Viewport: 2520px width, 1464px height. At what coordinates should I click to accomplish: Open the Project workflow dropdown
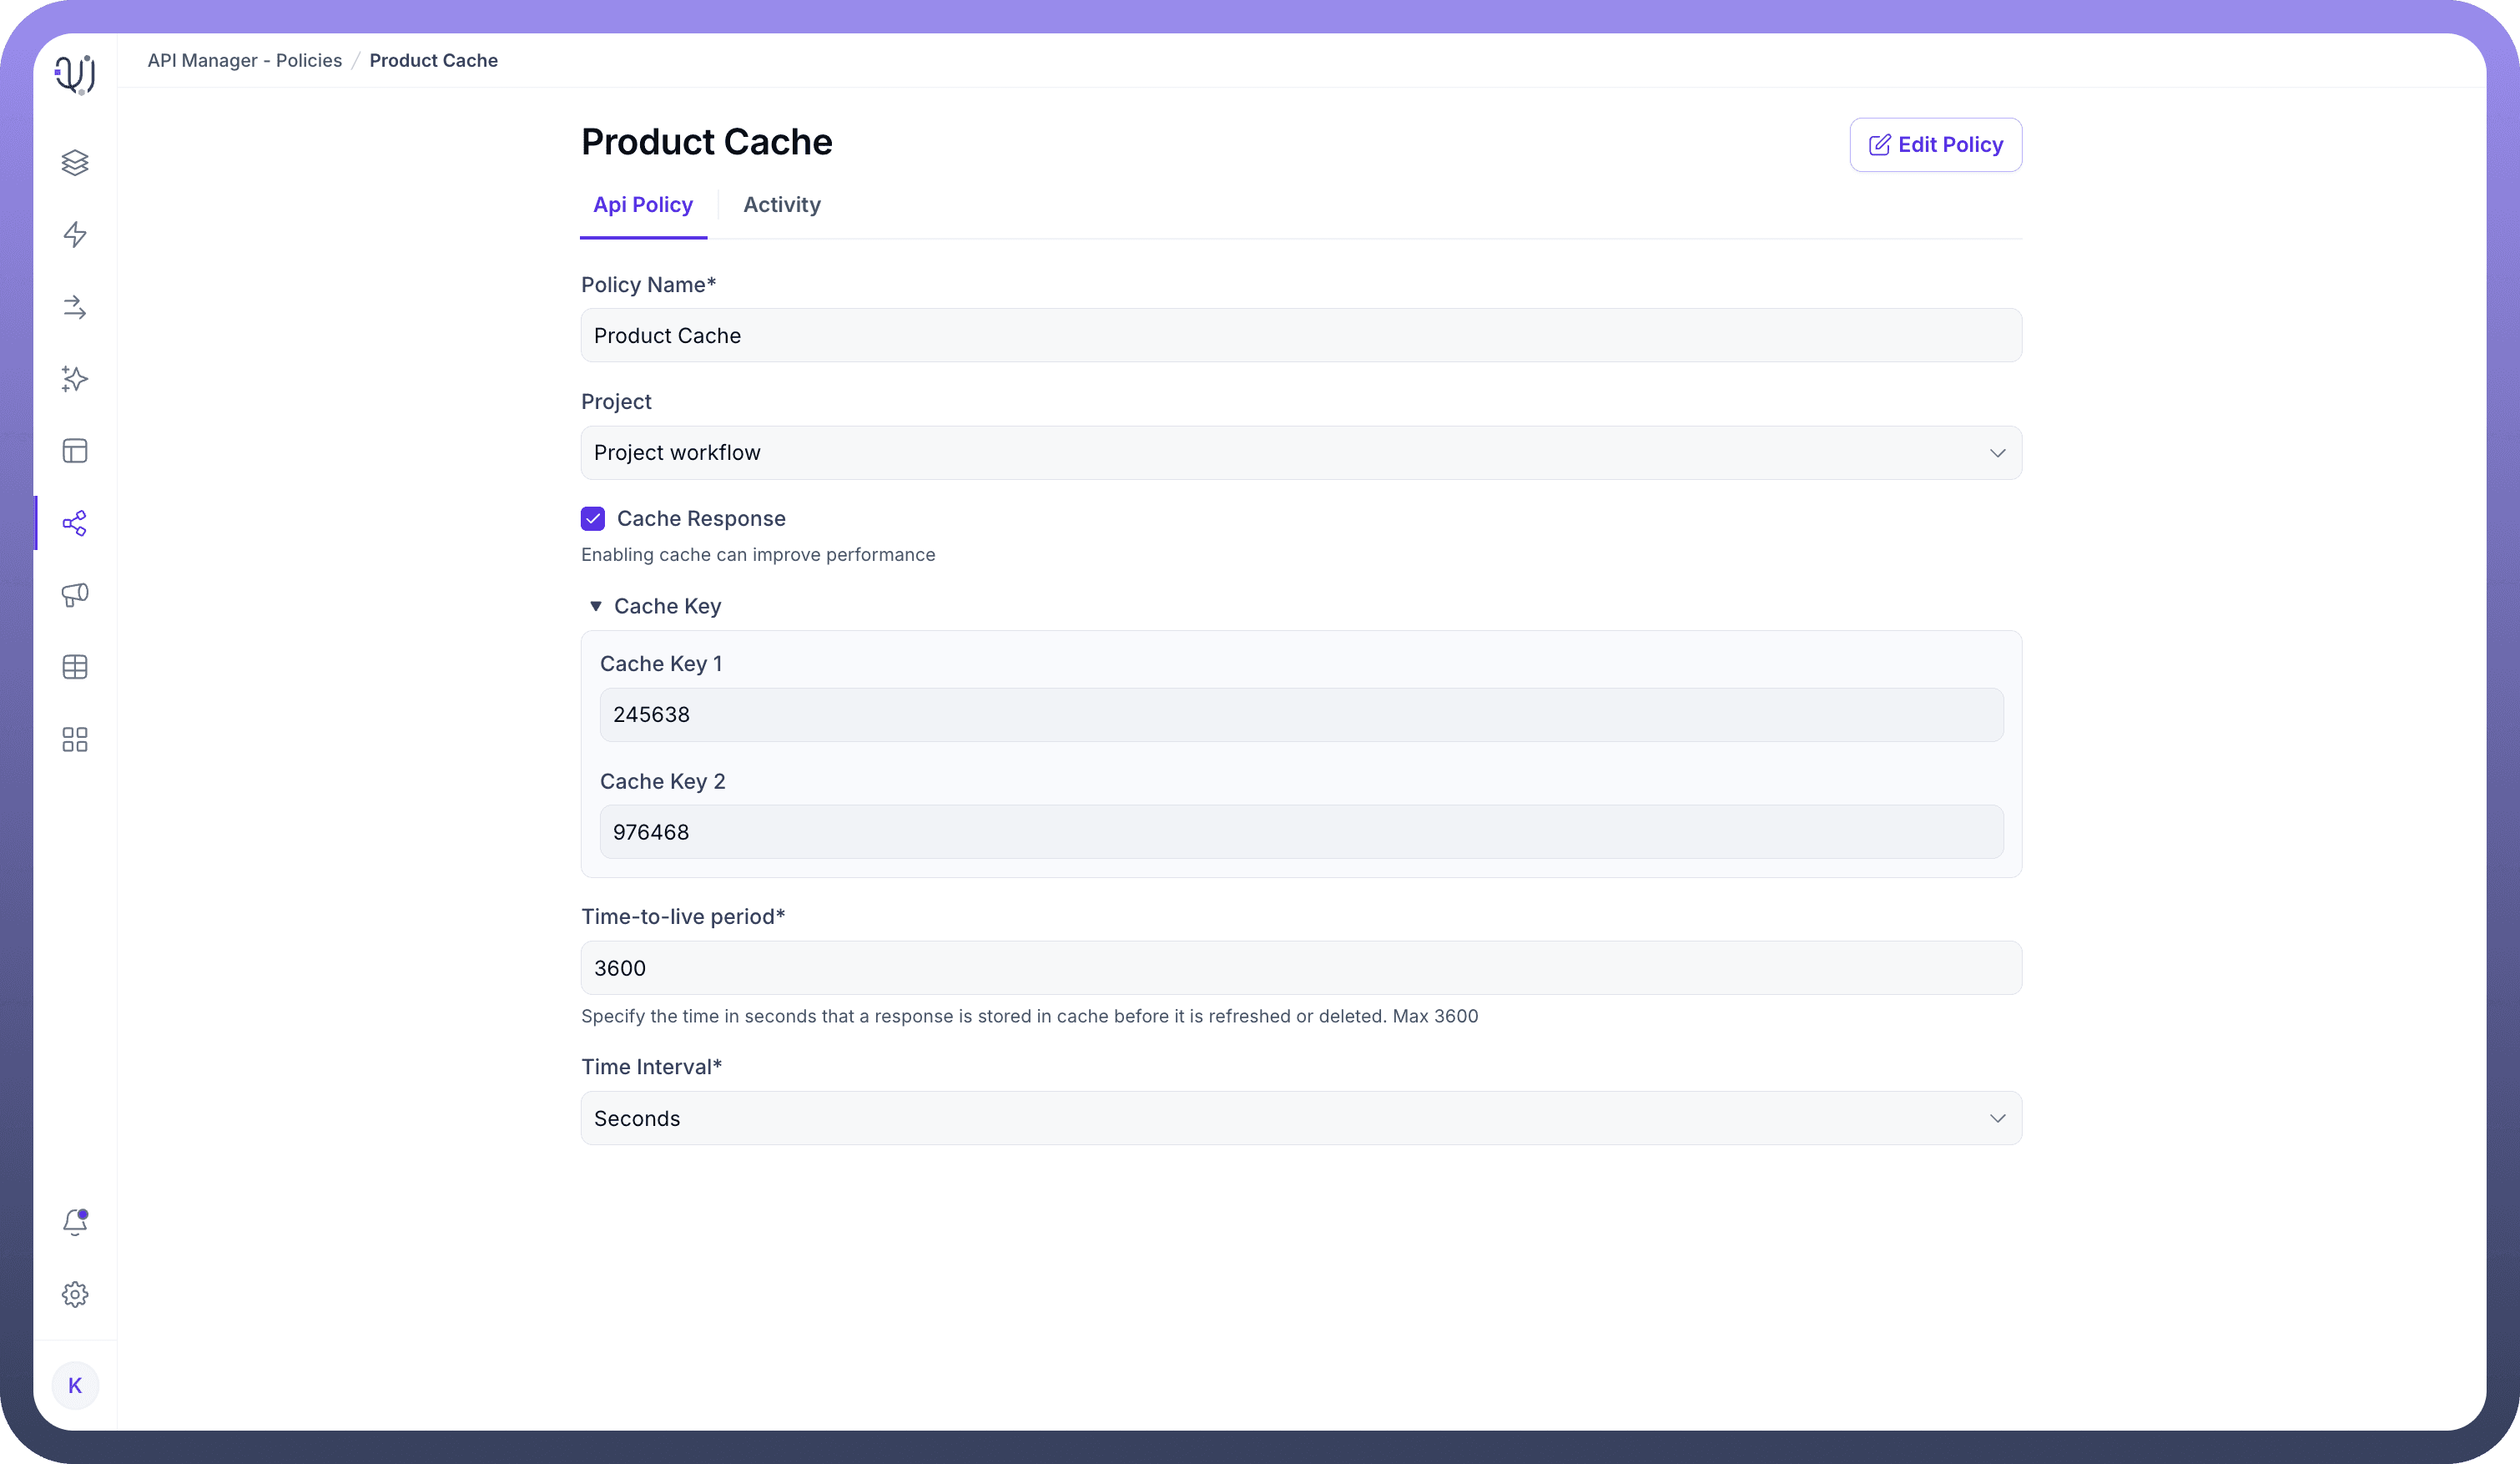tap(1300, 453)
